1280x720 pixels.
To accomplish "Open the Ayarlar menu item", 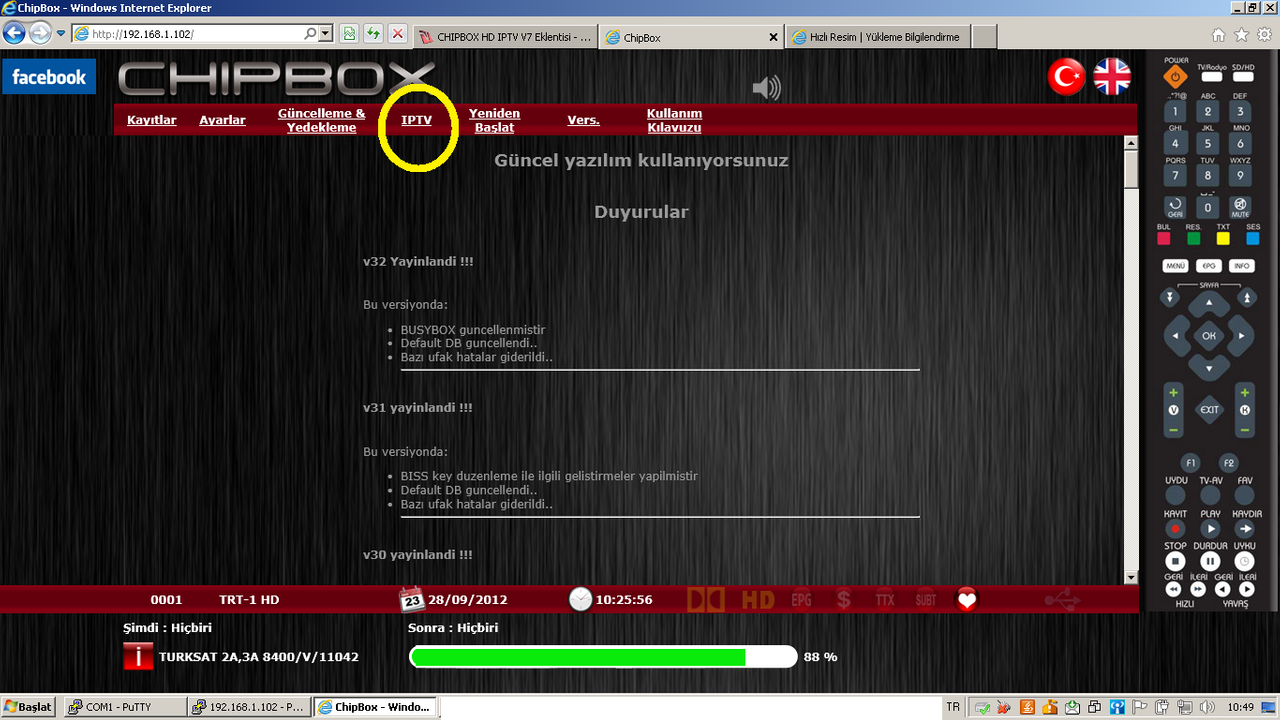I will coord(222,120).
